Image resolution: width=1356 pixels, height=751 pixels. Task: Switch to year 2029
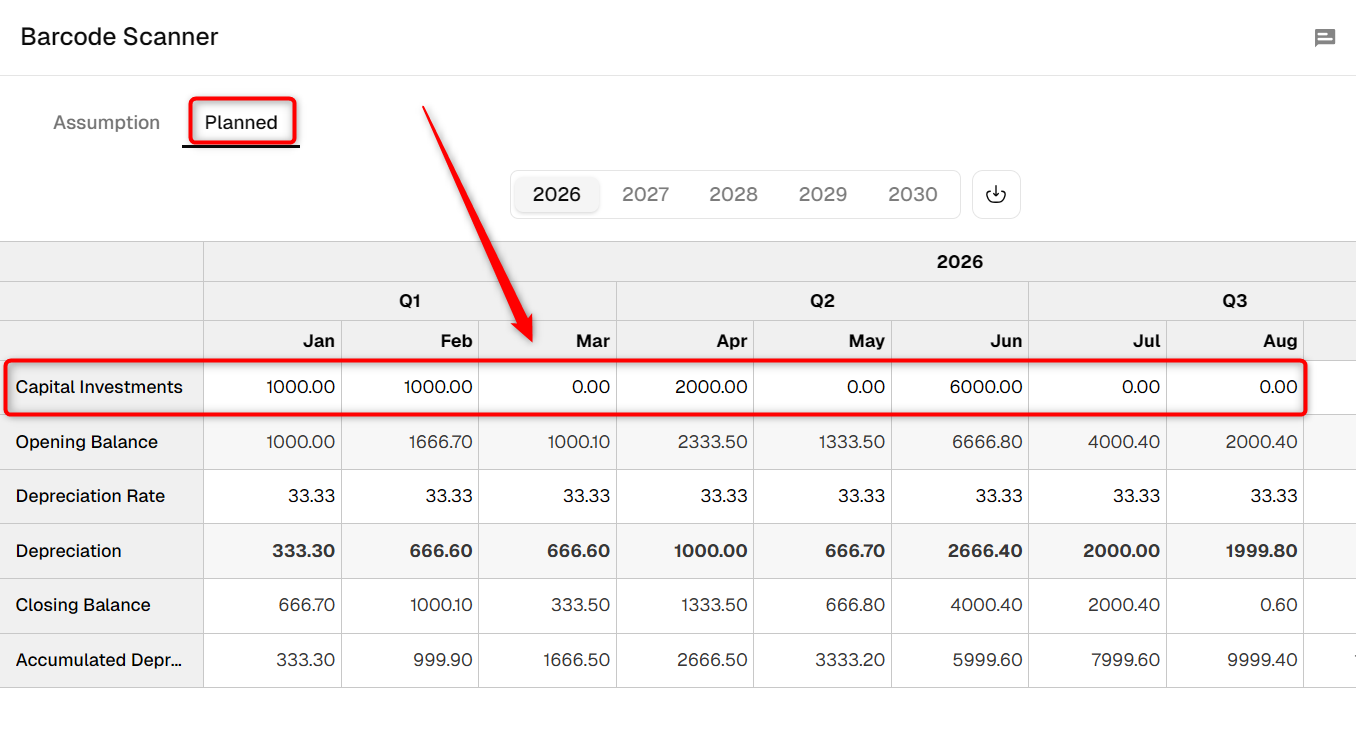[x=823, y=194]
